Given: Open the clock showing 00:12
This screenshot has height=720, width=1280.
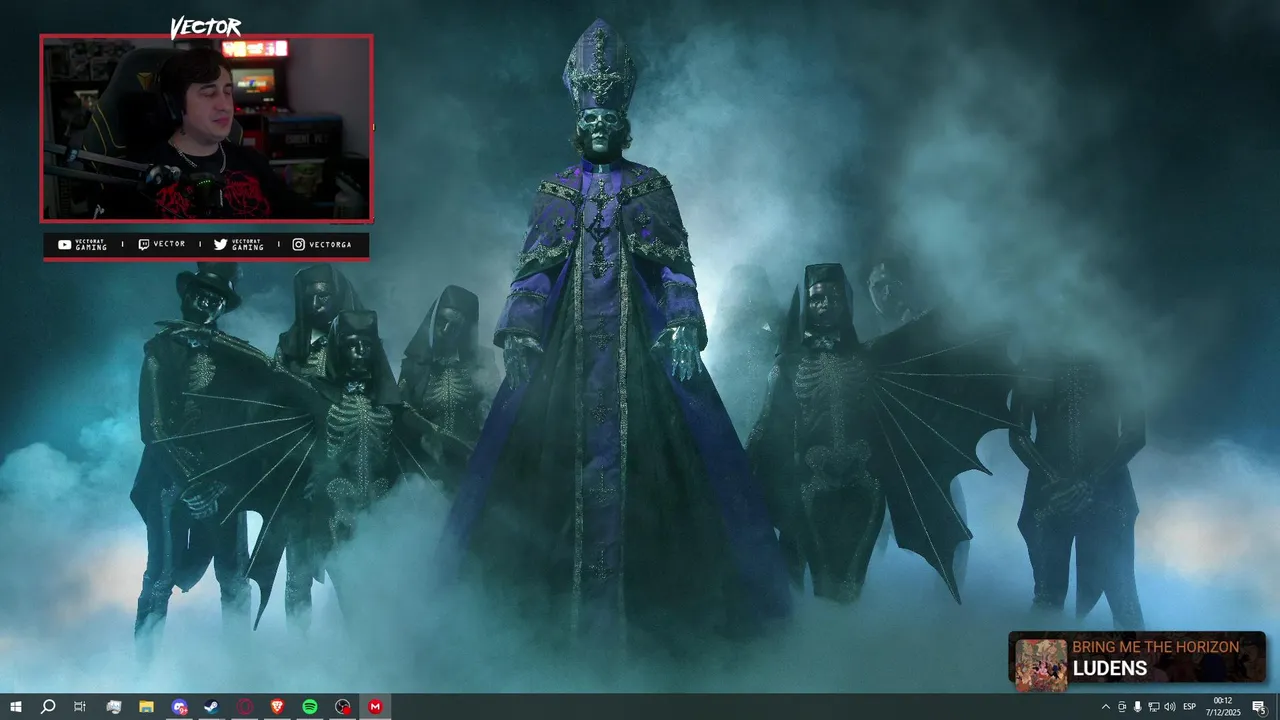Looking at the screenshot, I should (x=1222, y=707).
